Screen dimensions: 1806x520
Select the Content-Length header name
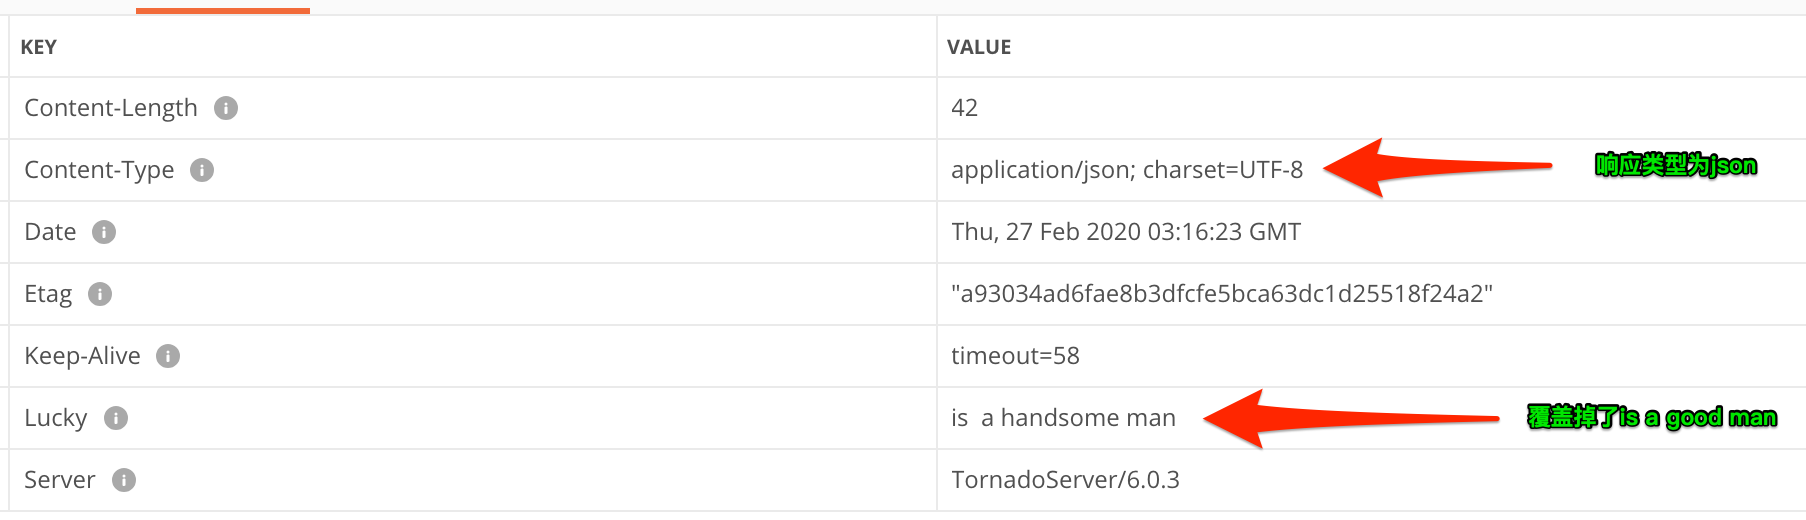pyautogui.click(x=111, y=108)
